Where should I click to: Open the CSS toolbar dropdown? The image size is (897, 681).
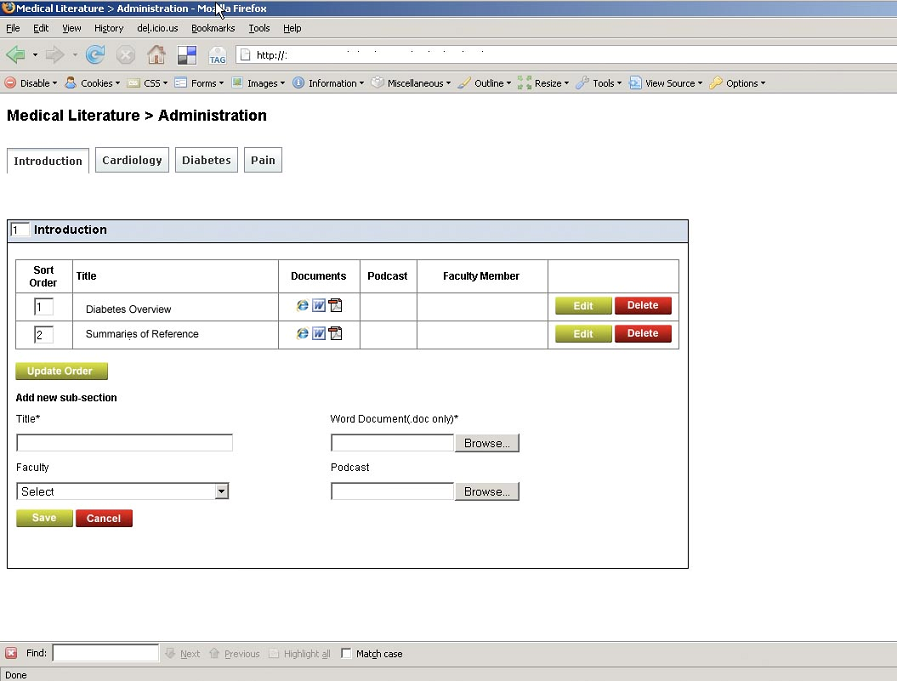(x=148, y=83)
